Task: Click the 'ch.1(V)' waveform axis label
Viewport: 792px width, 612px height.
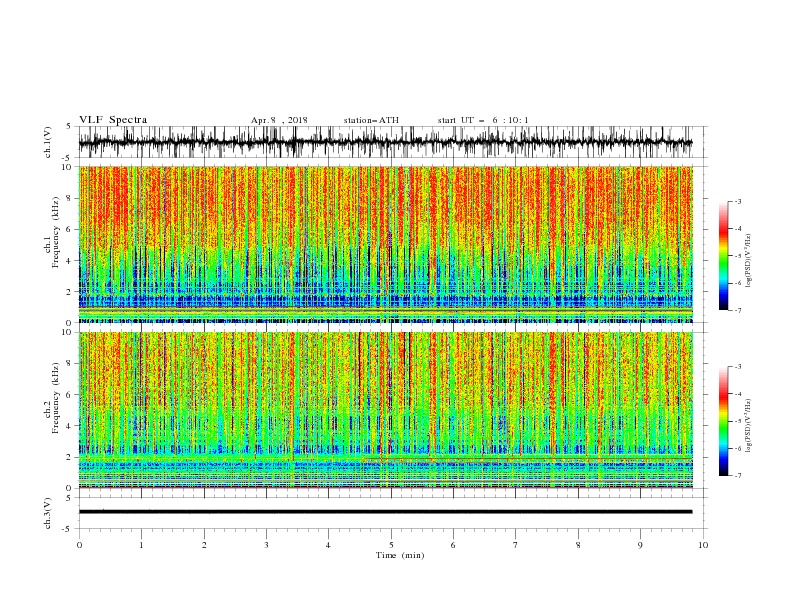Action: click(48, 142)
